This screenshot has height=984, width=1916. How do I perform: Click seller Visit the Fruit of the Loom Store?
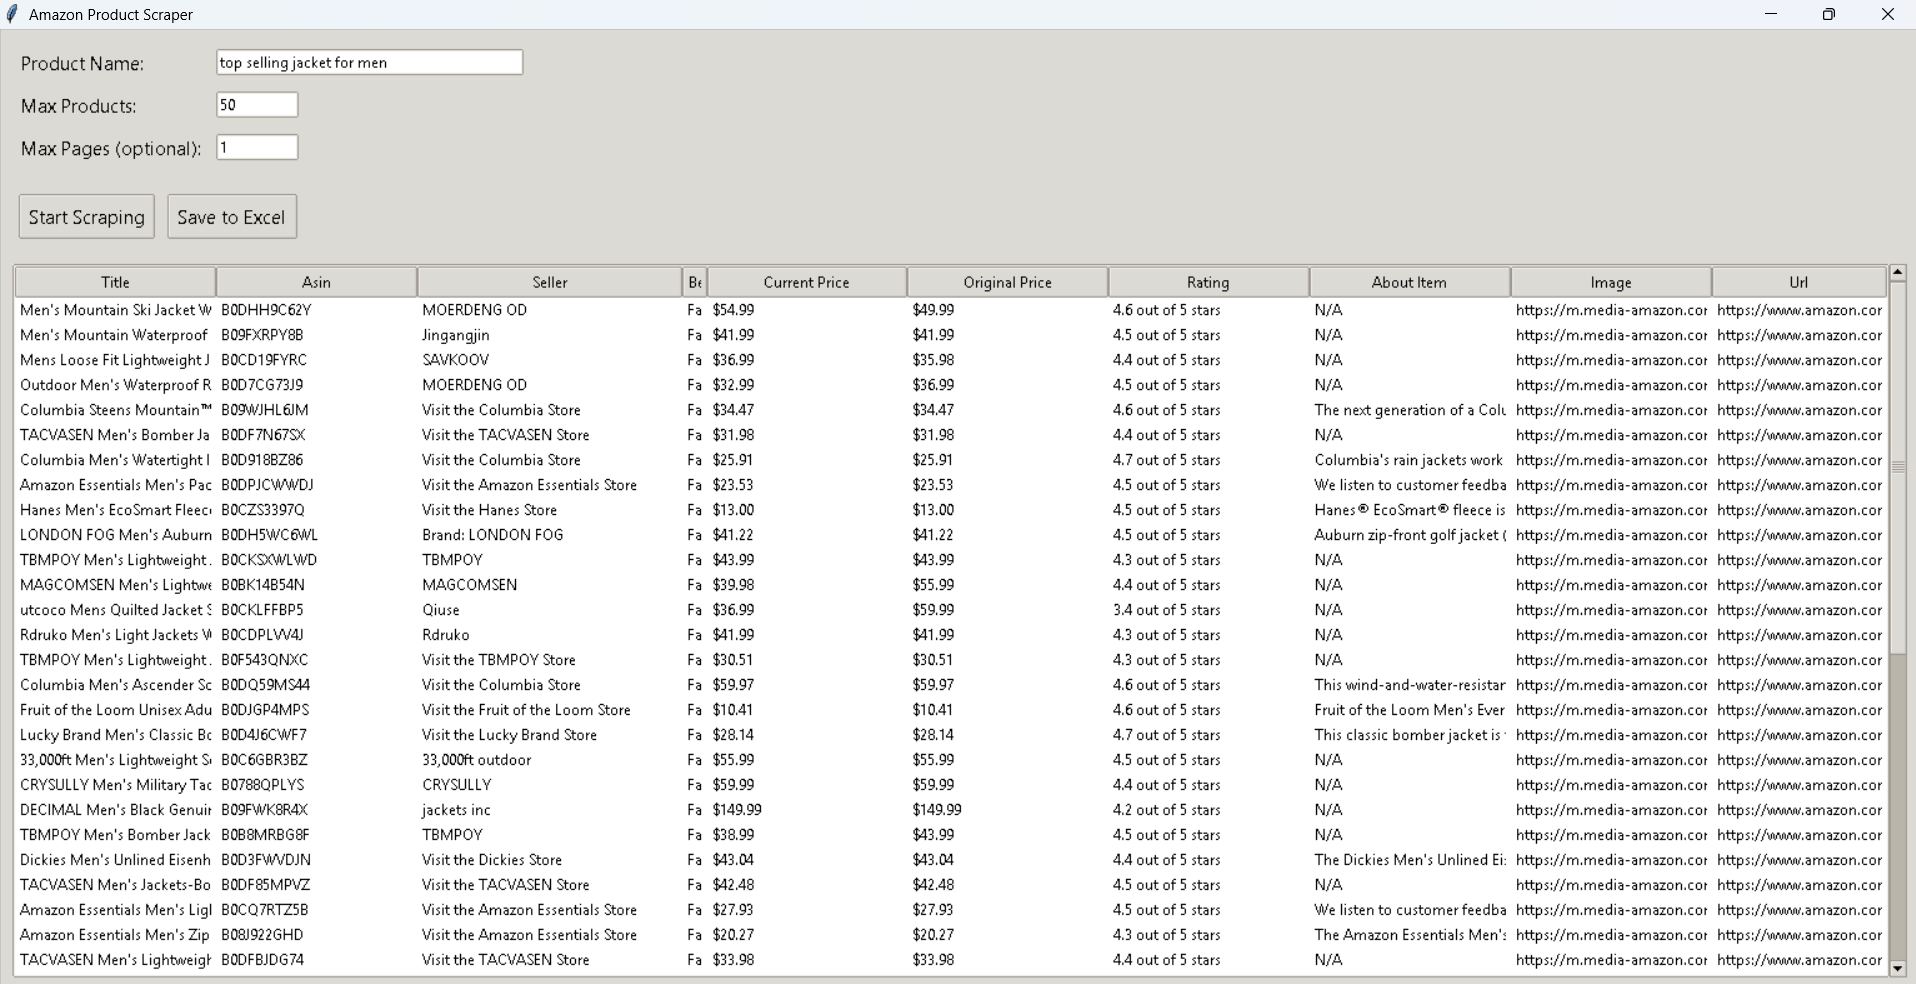[526, 710]
